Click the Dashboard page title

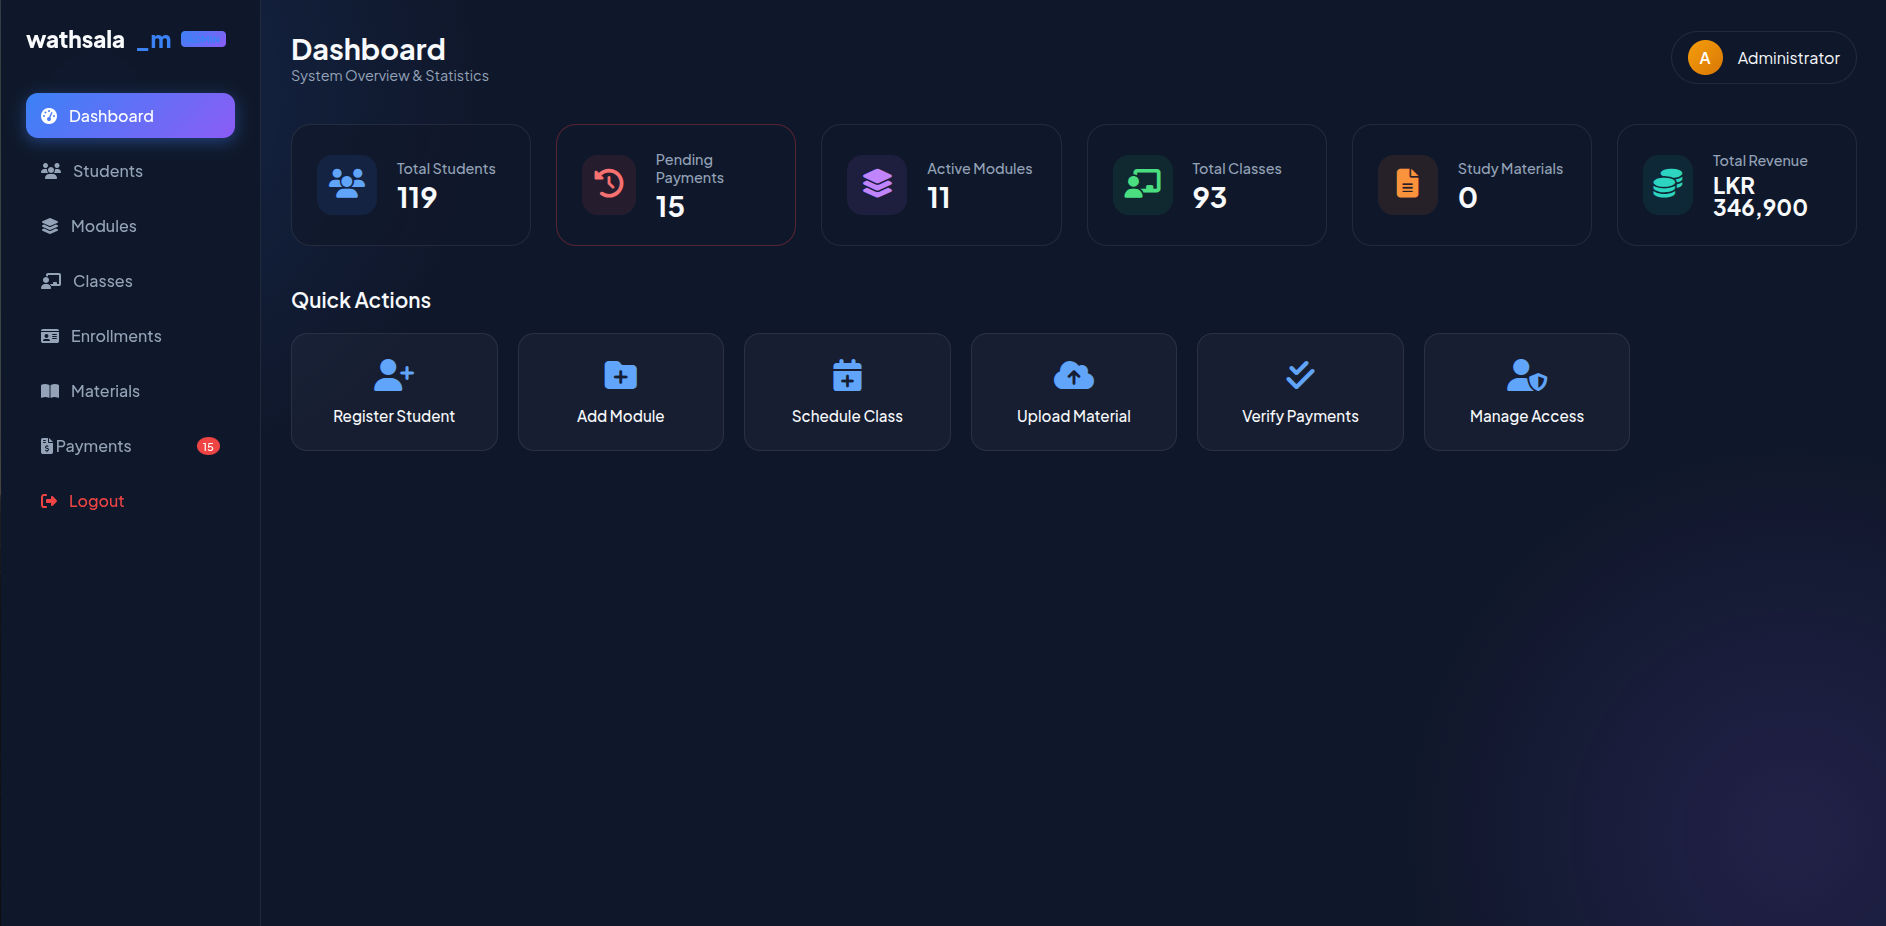coord(368,49)
